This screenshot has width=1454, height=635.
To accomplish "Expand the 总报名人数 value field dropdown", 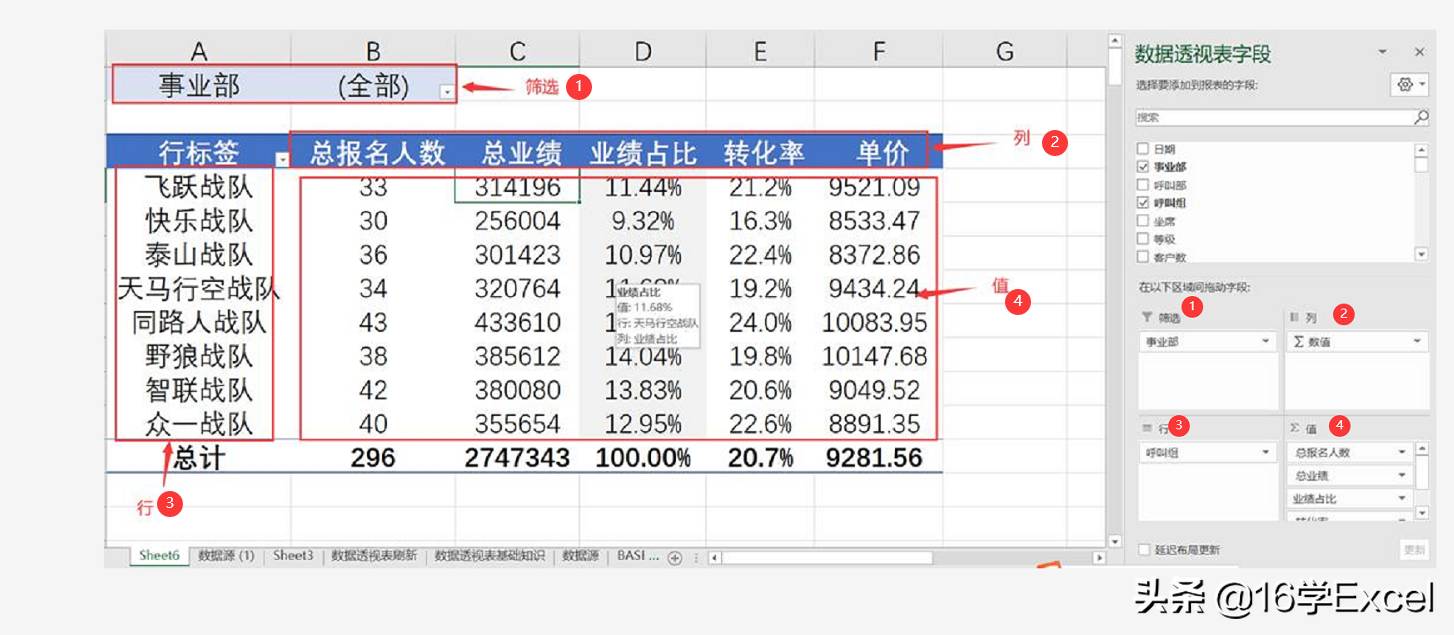I will [x=1402, y=453].
